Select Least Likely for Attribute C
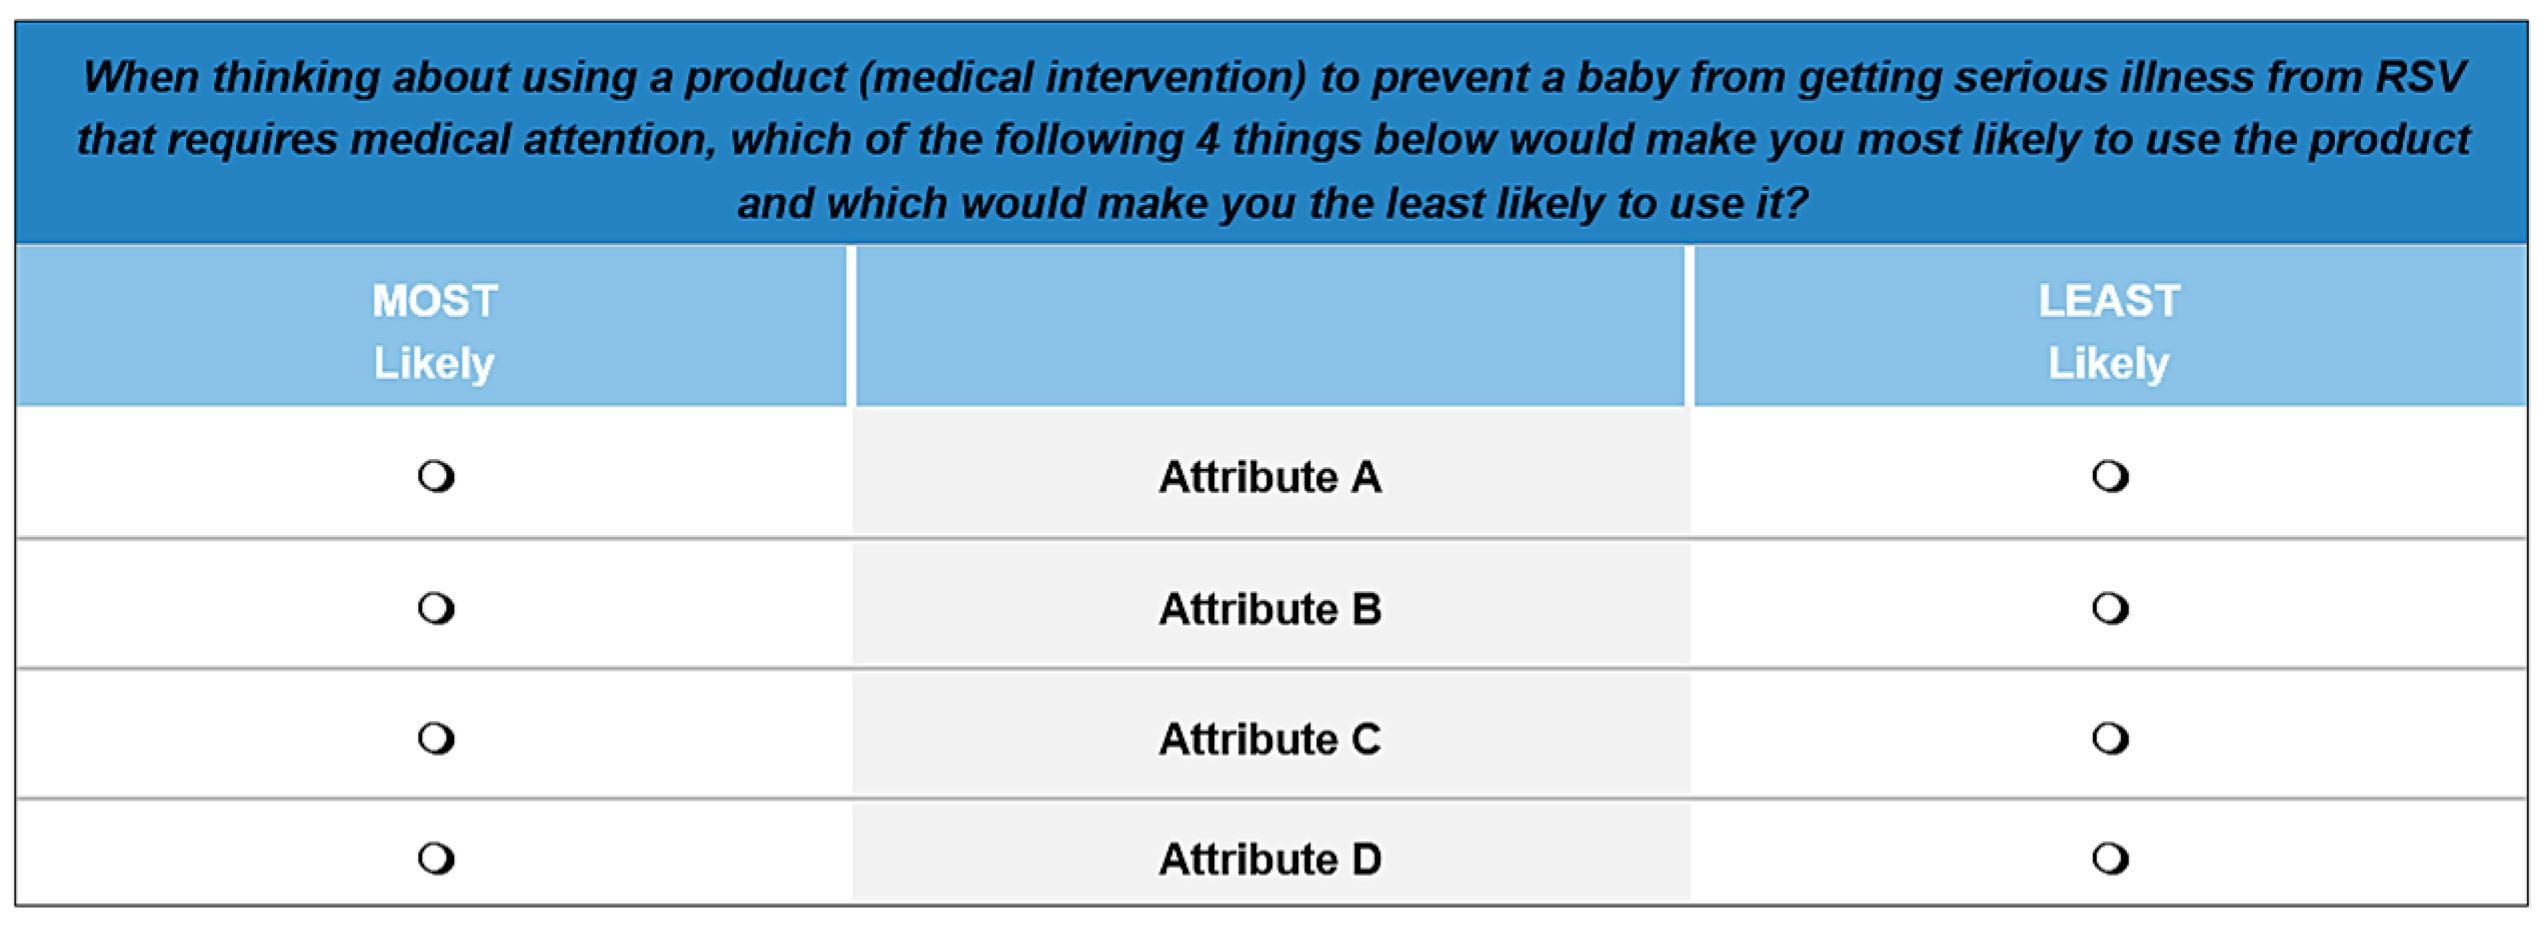The height and width of the screenshot is (929, 2544). 2109,739
